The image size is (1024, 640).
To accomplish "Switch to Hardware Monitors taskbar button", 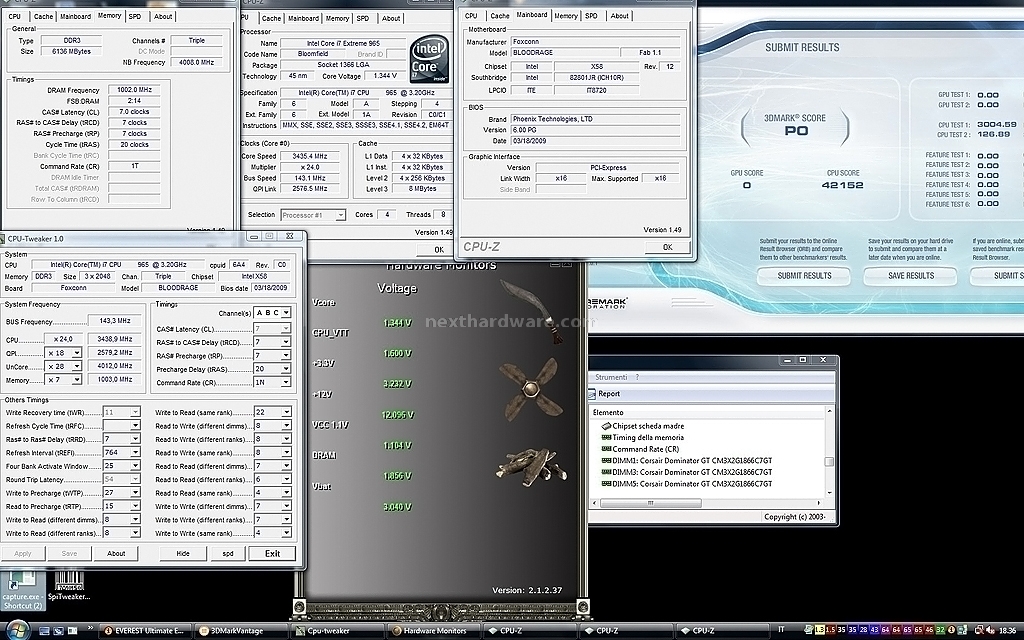I will tap(433, 631).
